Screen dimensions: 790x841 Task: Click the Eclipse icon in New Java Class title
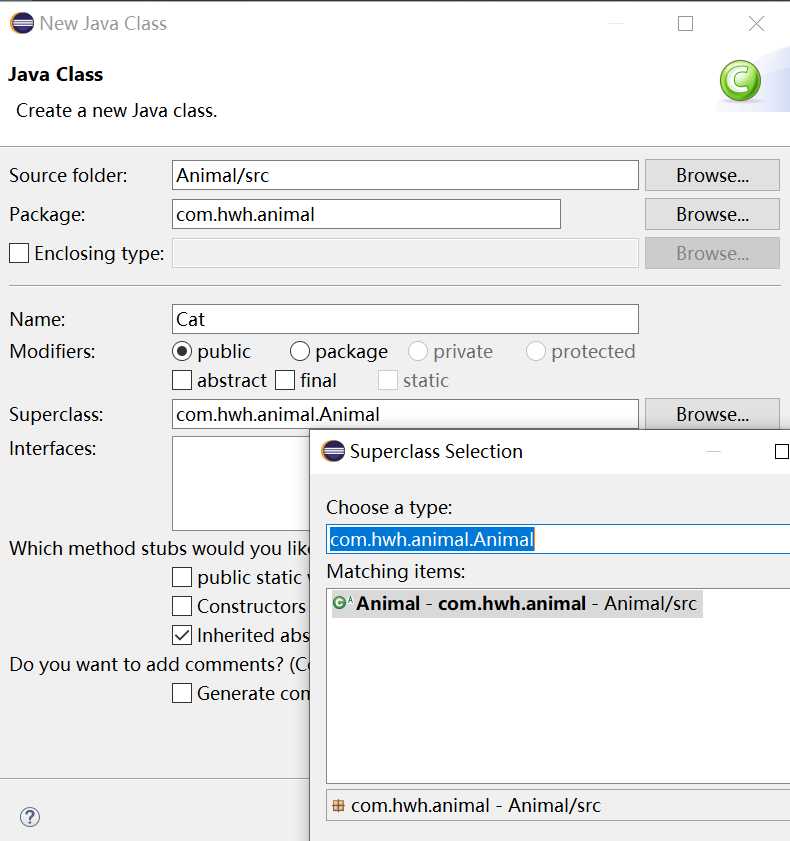(x=21, y=23)
